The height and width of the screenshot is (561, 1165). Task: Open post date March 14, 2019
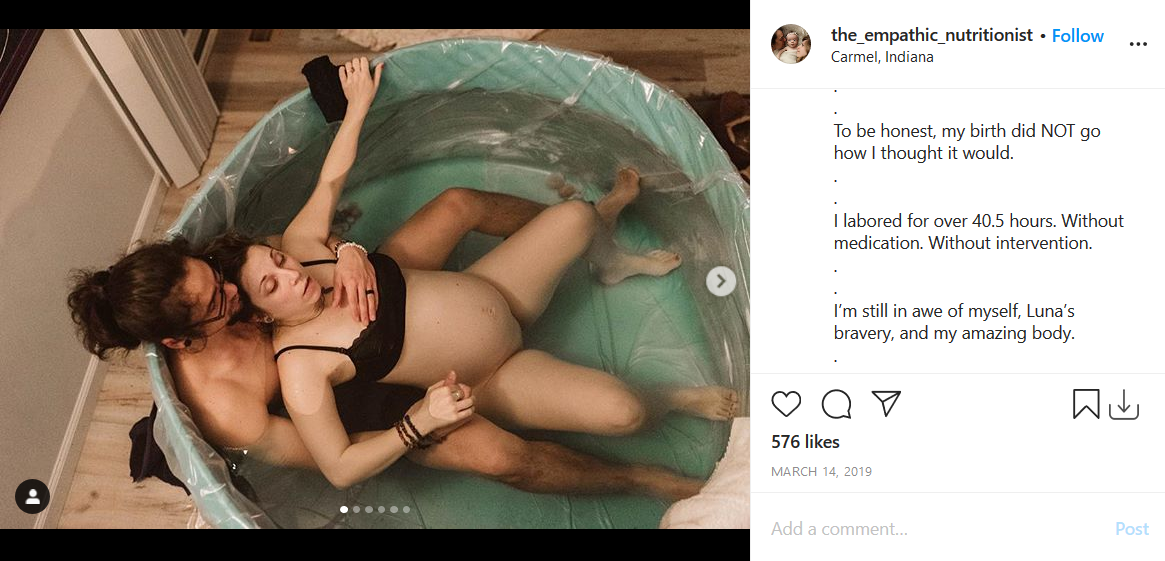point(821,471)
